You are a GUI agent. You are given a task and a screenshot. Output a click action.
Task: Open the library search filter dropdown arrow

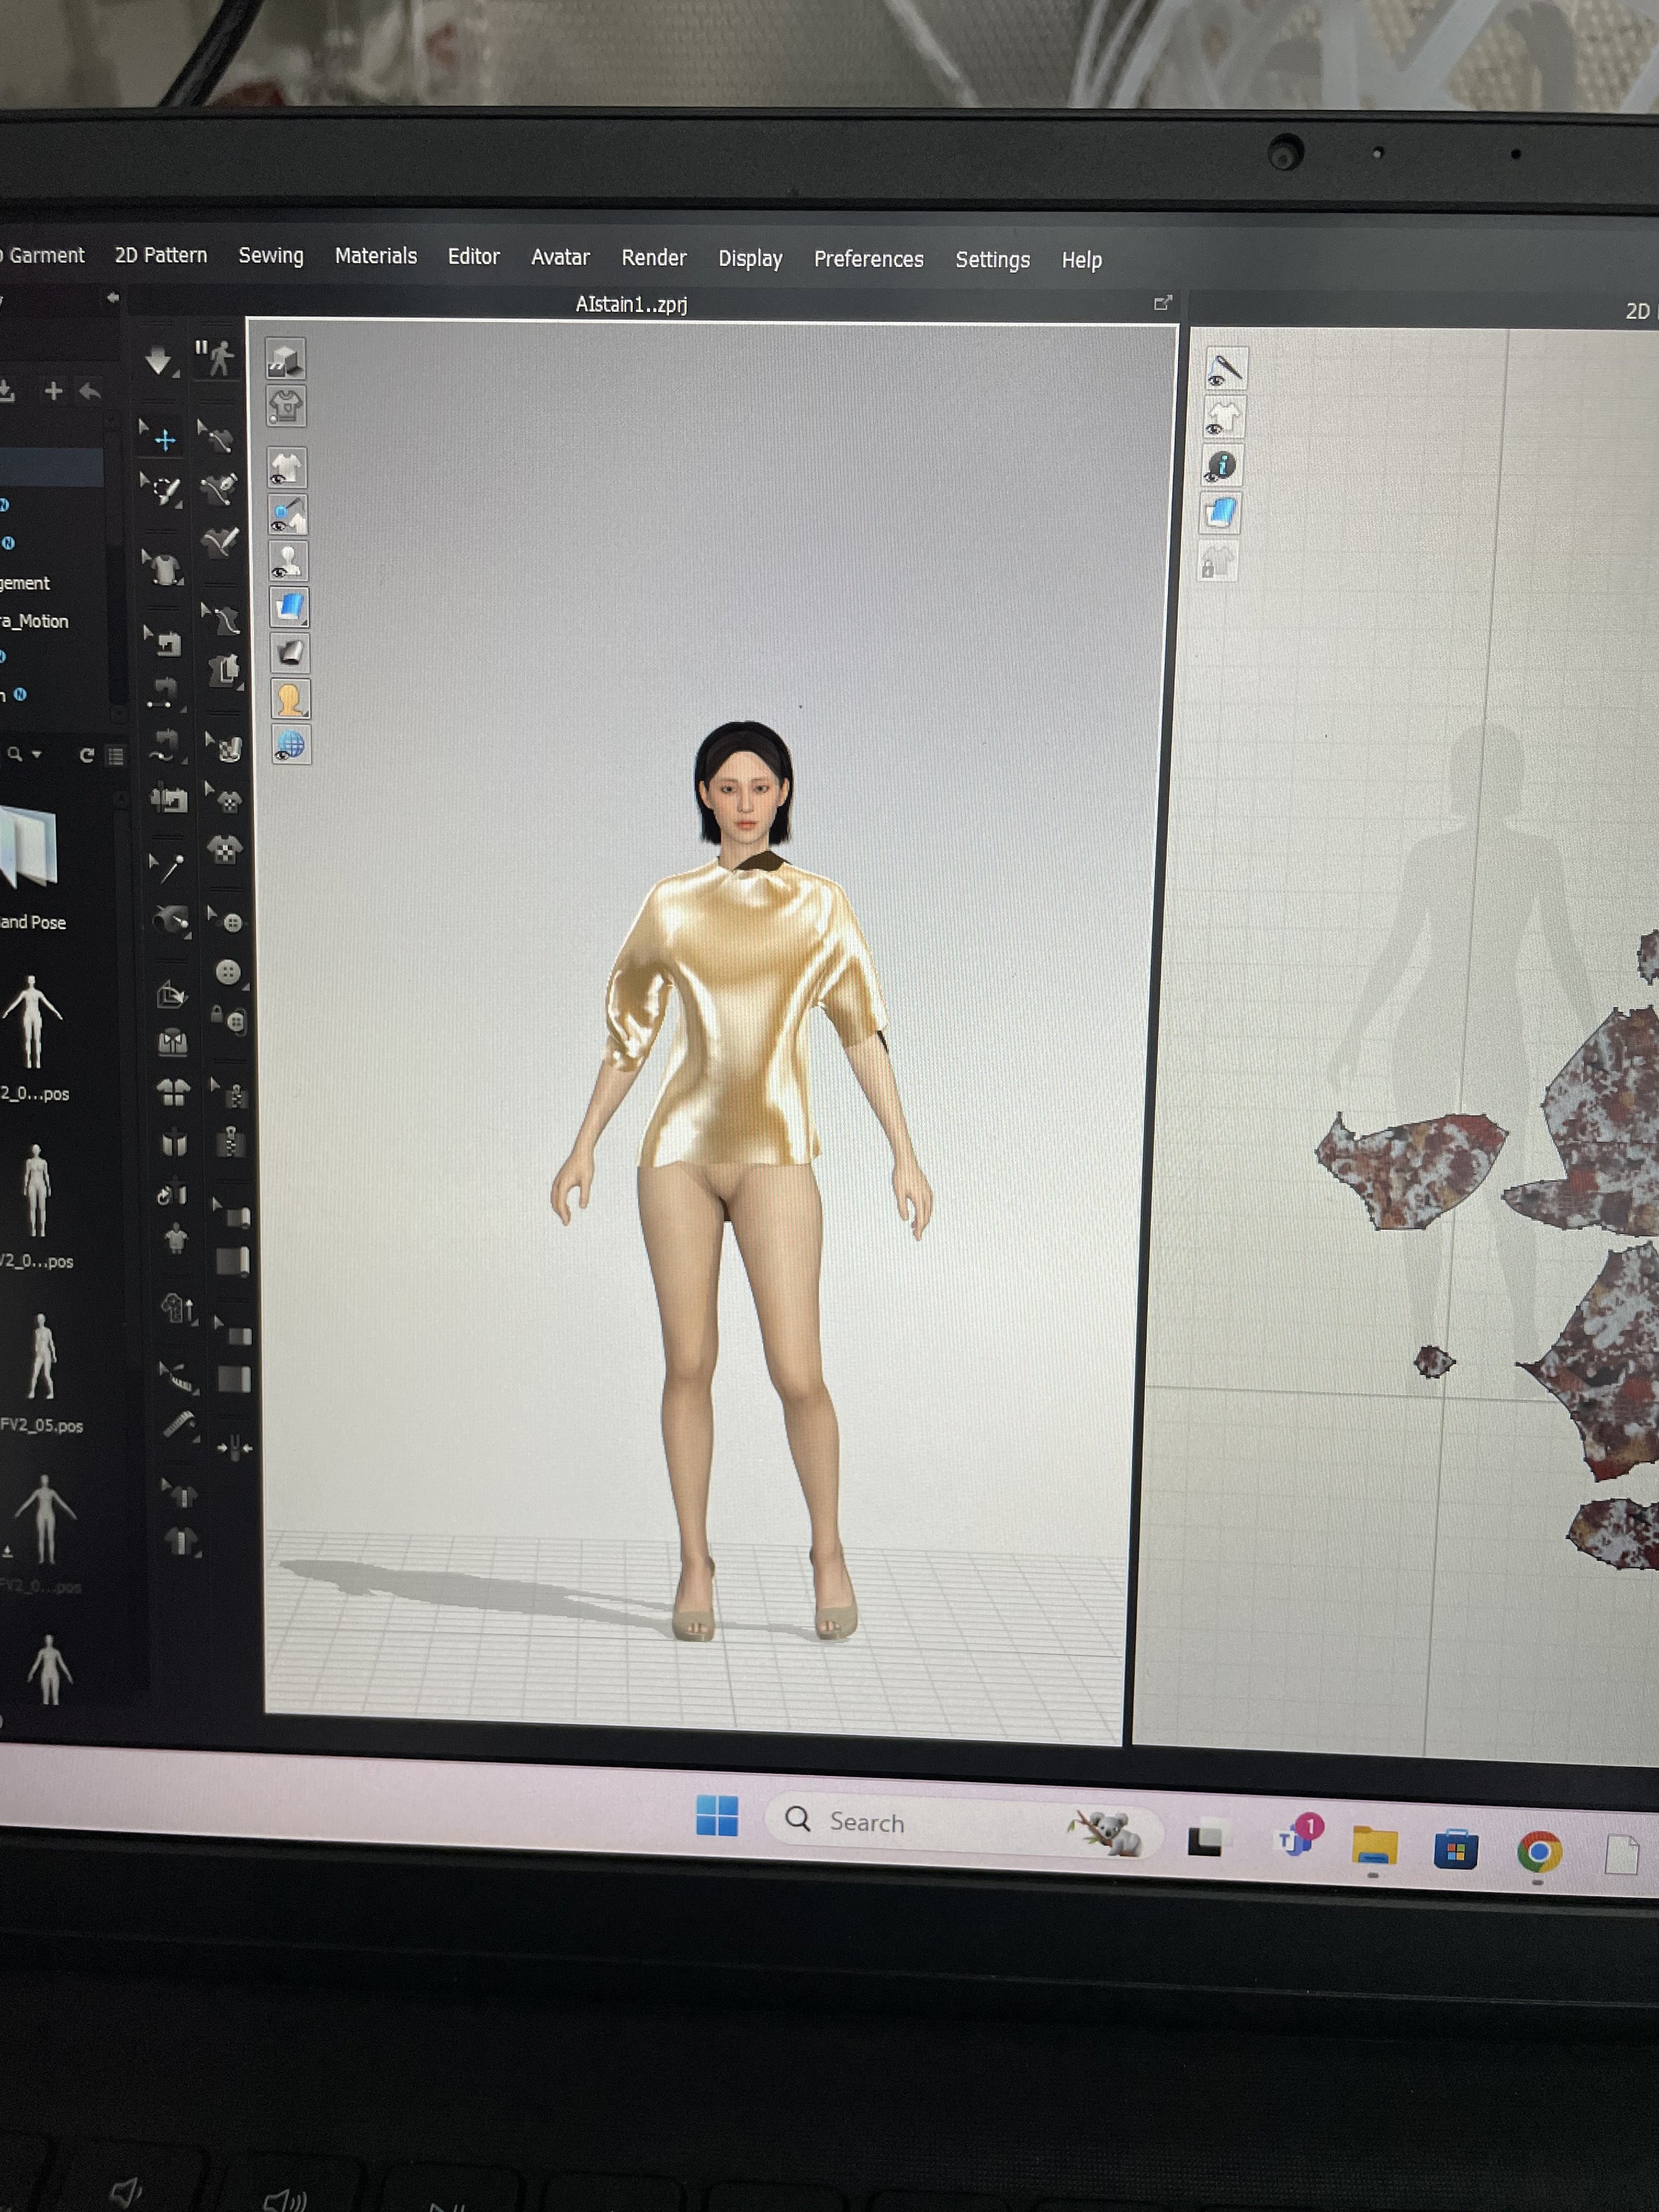click(x=37, y=754)
